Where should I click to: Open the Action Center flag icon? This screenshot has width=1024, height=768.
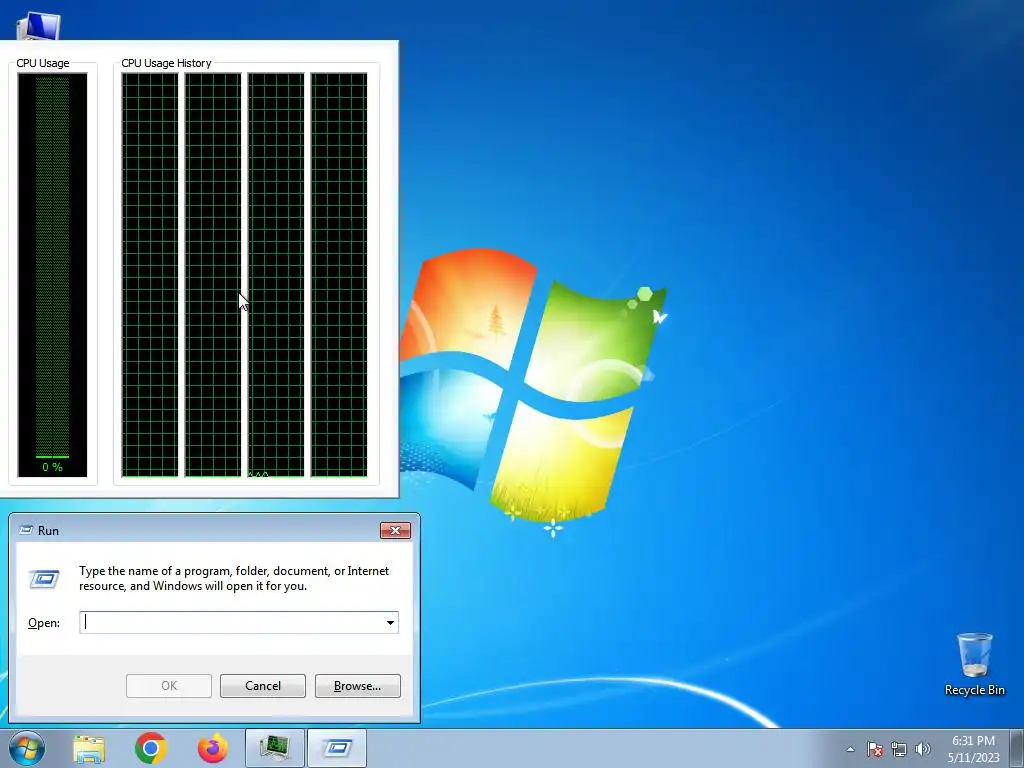click(x=874, y=749)
